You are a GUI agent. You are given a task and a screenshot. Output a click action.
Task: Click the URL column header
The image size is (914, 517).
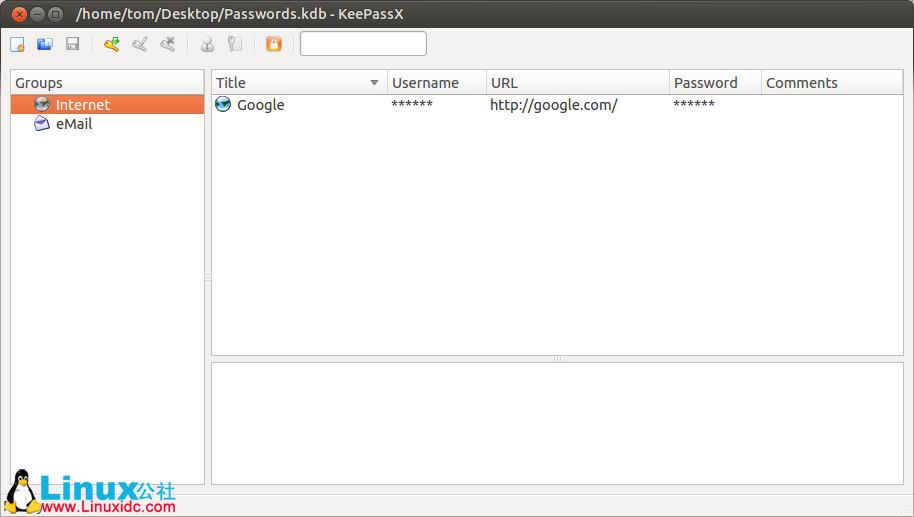(578, 83)
